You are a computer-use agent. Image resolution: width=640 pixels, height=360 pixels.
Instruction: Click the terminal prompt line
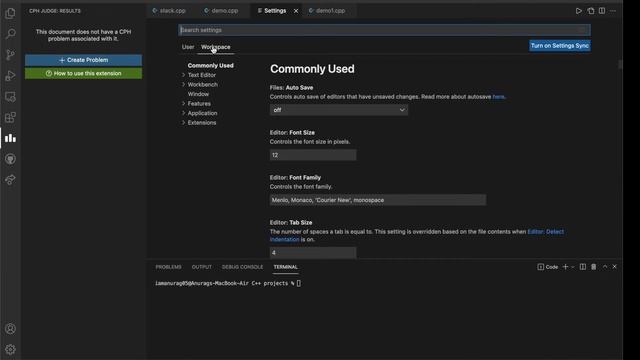[x=228, y=283]
